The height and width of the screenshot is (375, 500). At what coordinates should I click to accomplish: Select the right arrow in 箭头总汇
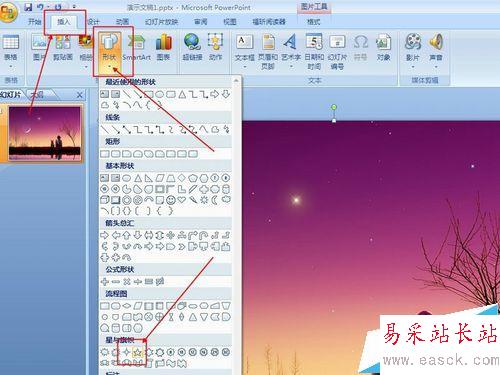pos(104,235)
